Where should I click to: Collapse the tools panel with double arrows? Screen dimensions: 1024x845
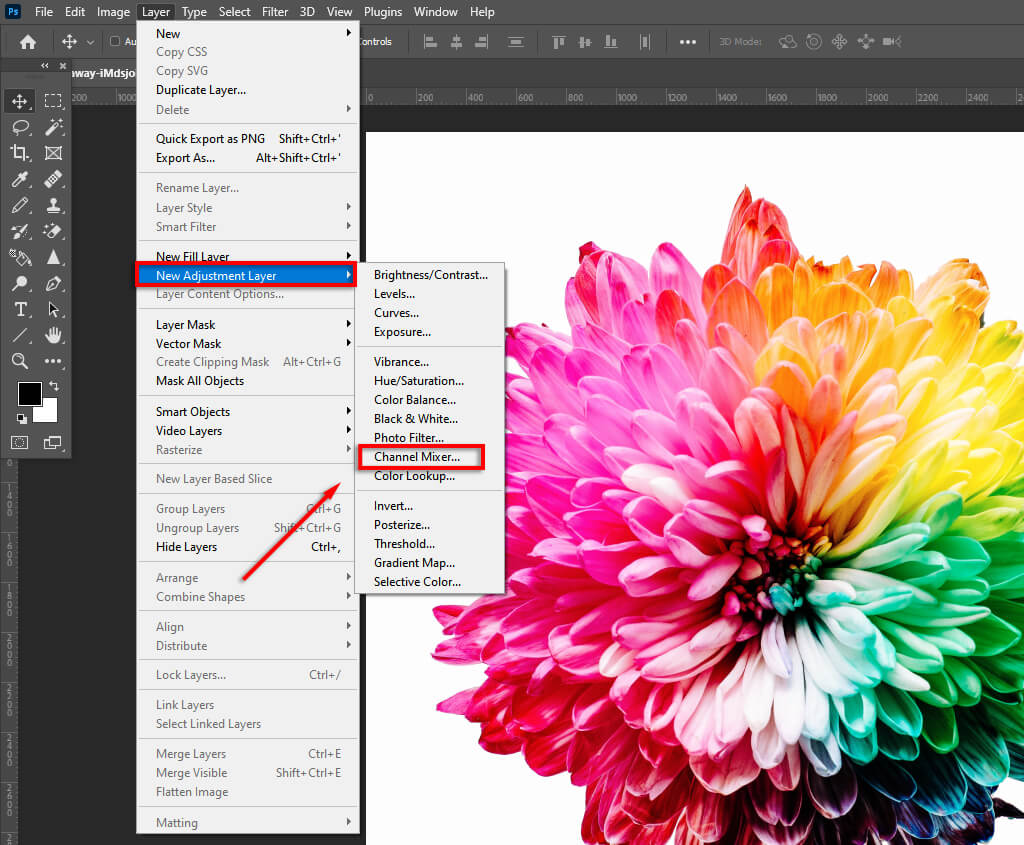coord(45,66)
